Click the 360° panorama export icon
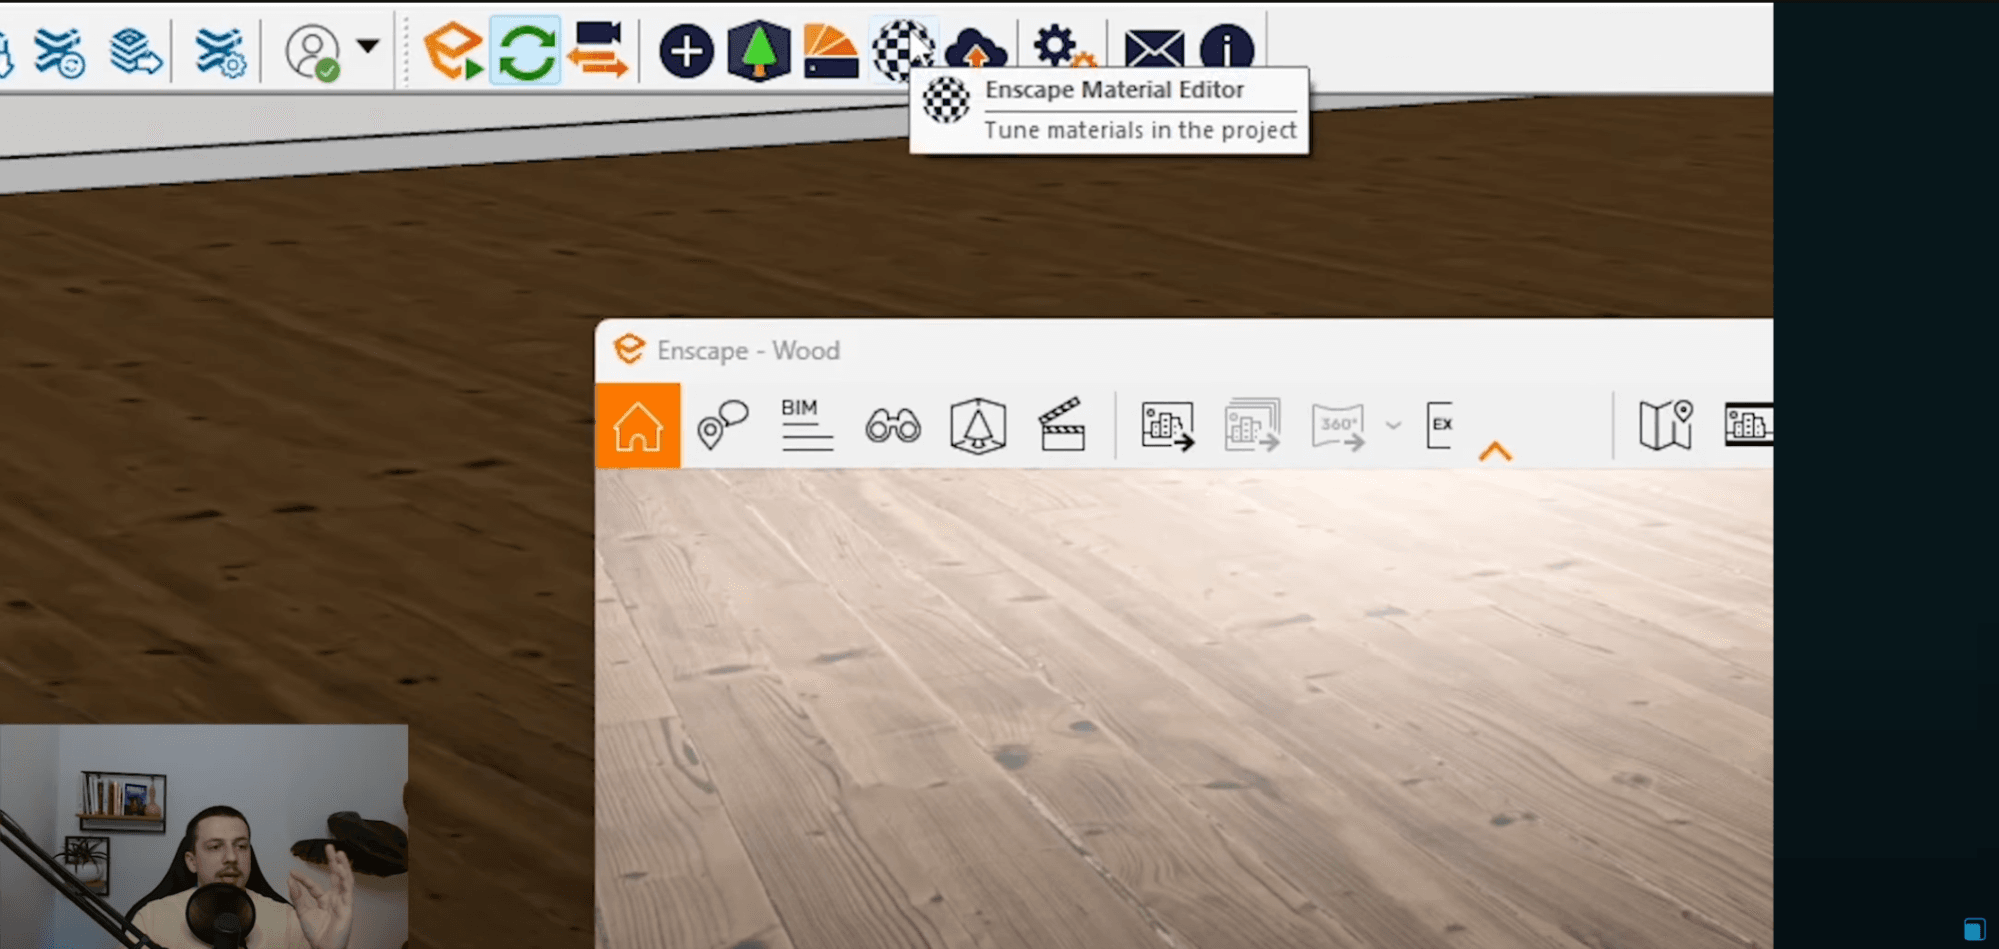The width and height of the screenshot is (1999, 949). tap(1338, 427)
